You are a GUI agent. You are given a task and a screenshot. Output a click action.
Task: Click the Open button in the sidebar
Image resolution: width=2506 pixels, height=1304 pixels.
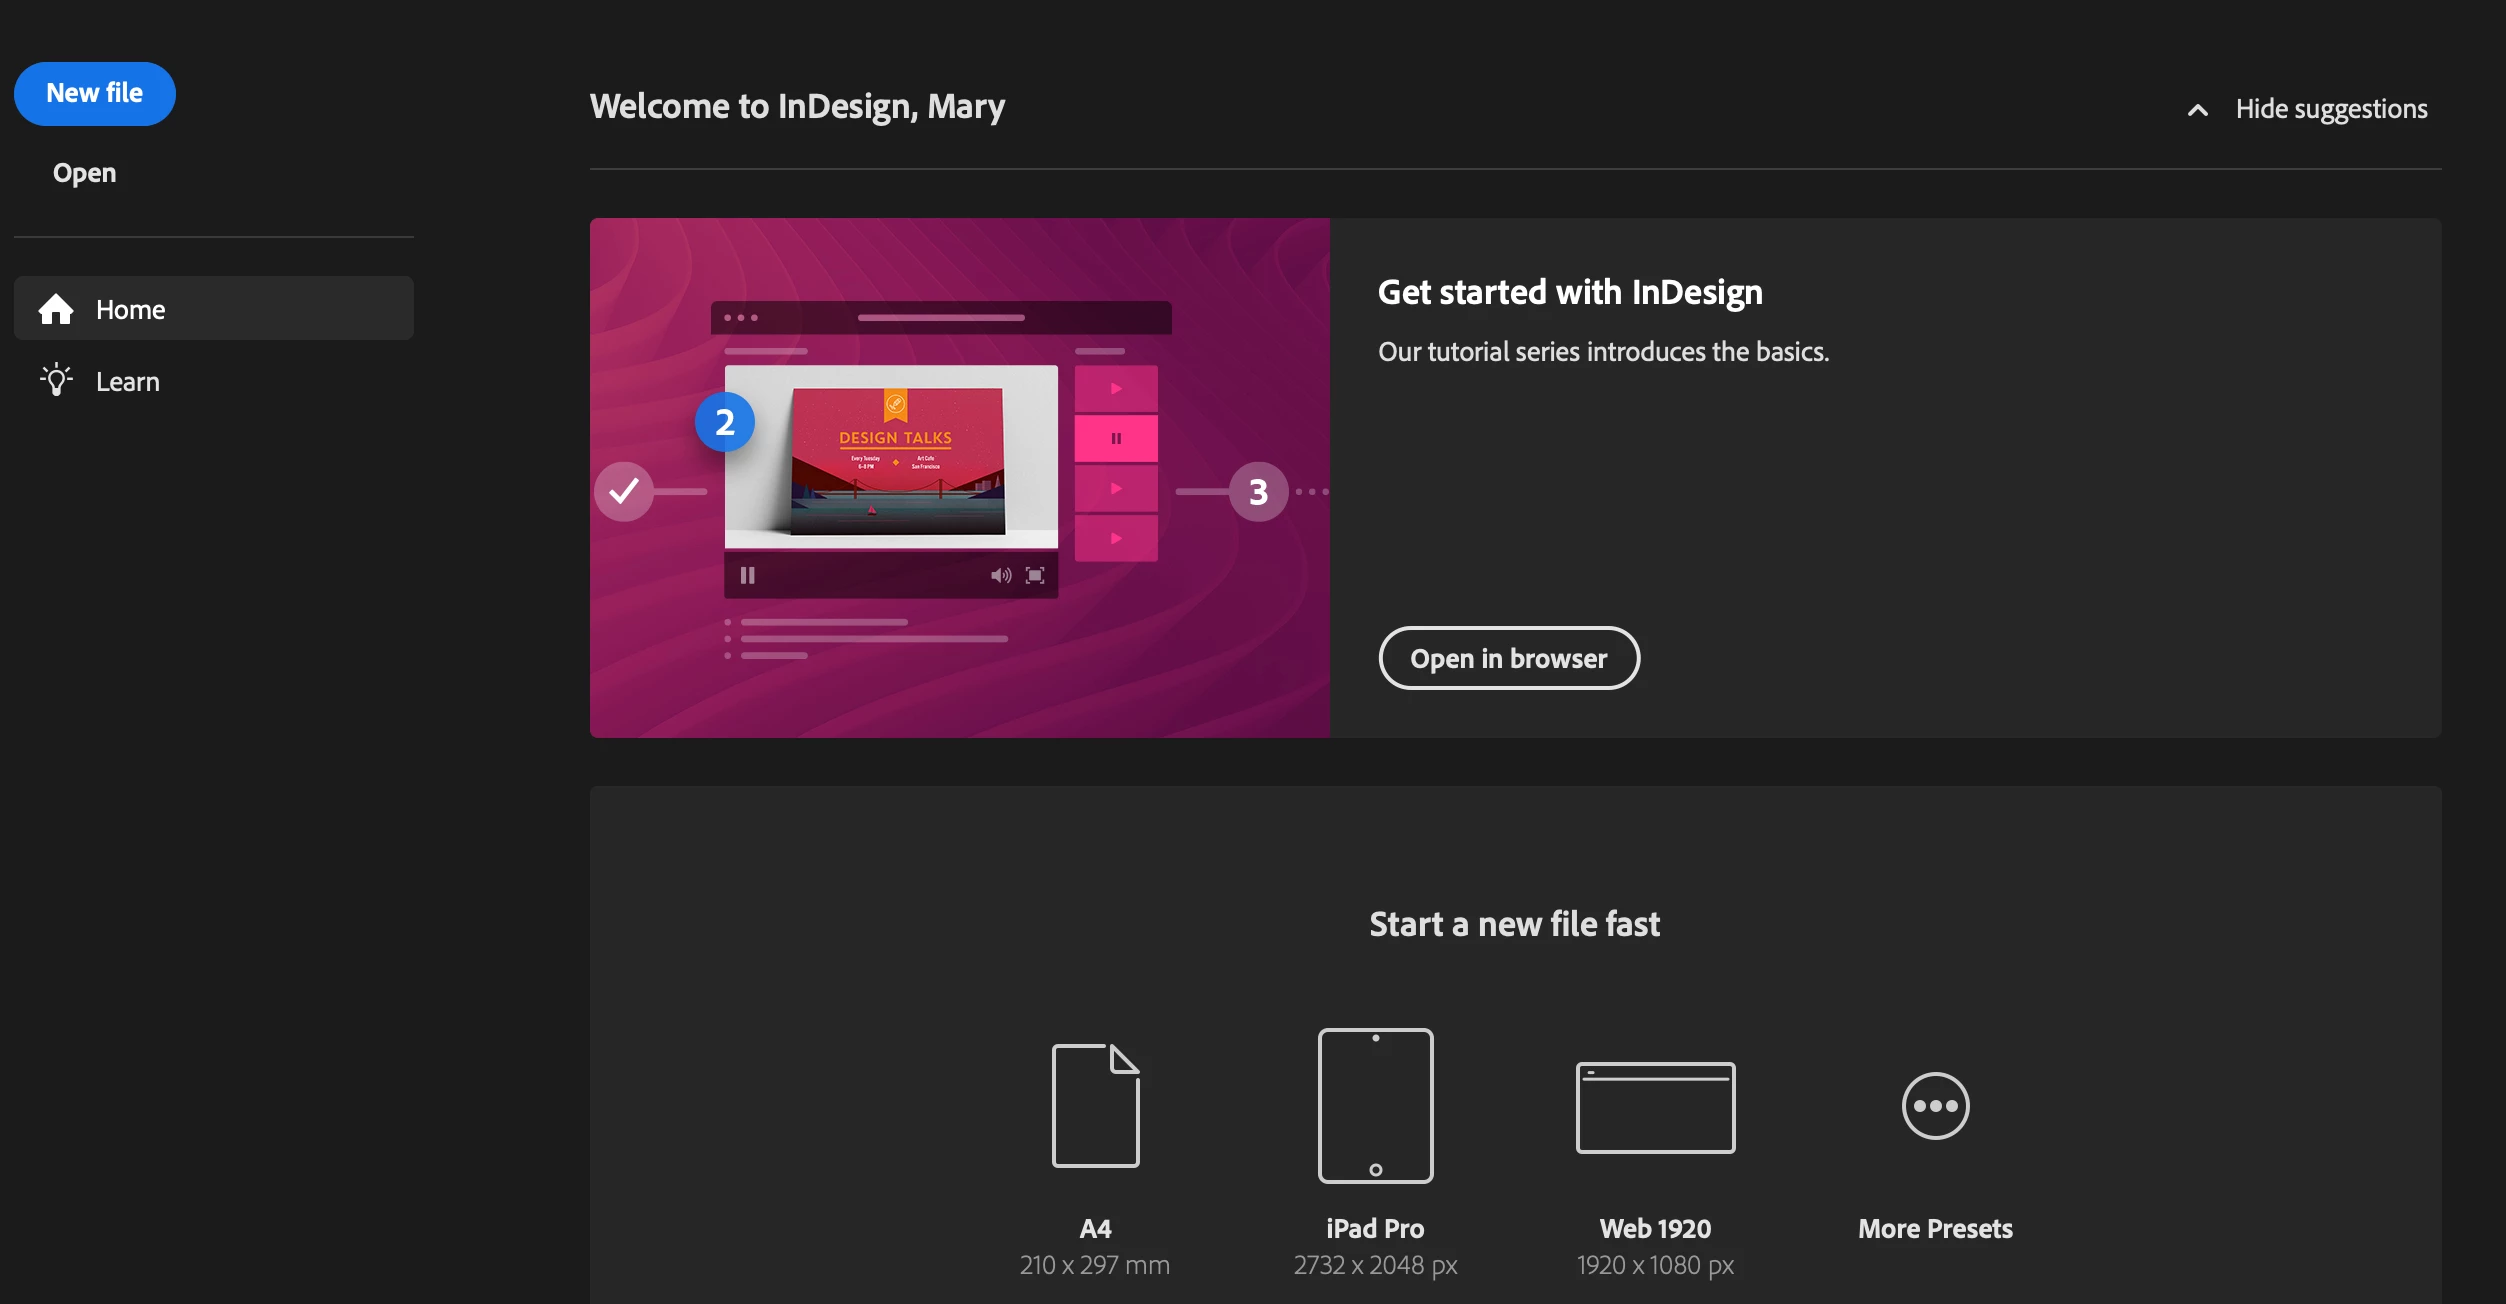[x=85, y=173]
